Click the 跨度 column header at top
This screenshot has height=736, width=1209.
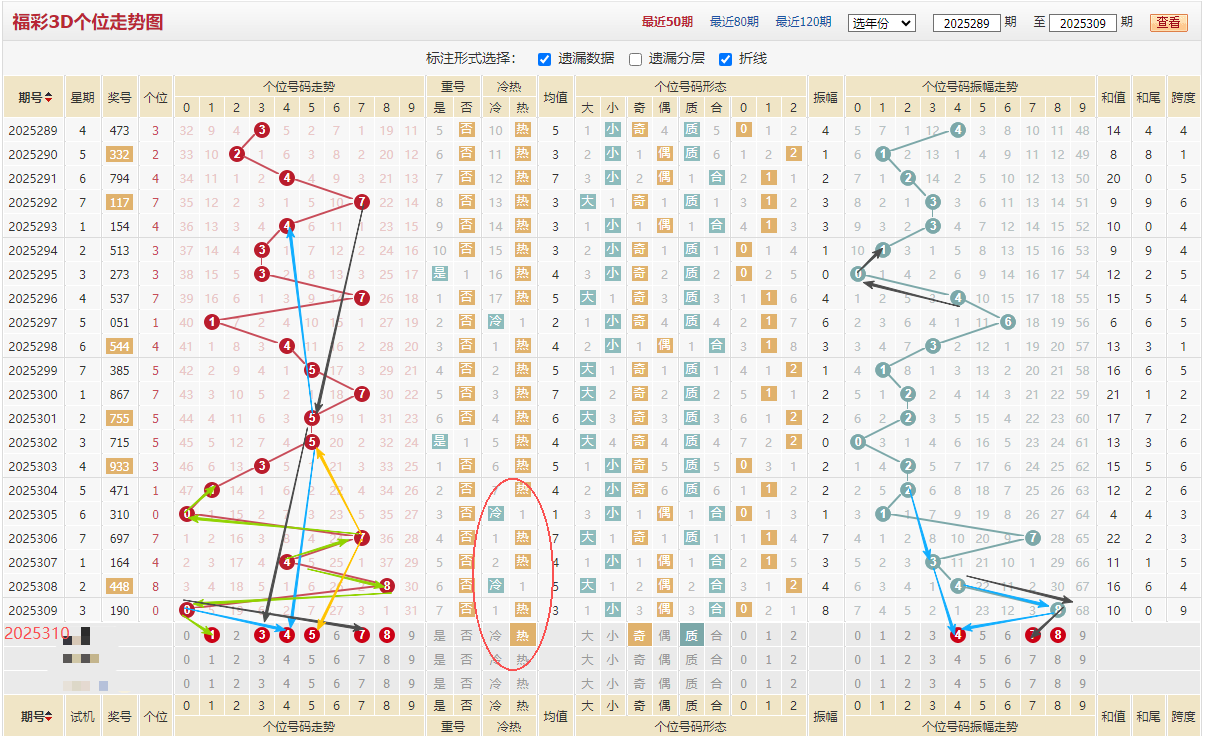[1183, 98]
